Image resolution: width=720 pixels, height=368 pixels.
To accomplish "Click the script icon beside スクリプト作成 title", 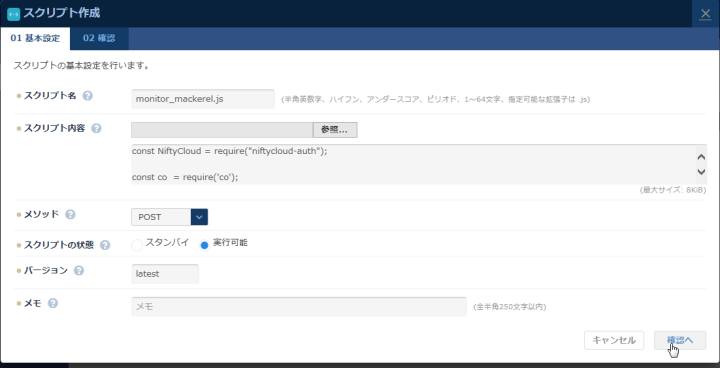I will coord(14,14).
